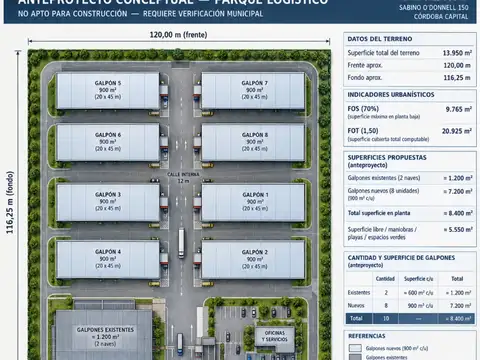Click the 'Fondo aprox.' row label

coord(365,78)
